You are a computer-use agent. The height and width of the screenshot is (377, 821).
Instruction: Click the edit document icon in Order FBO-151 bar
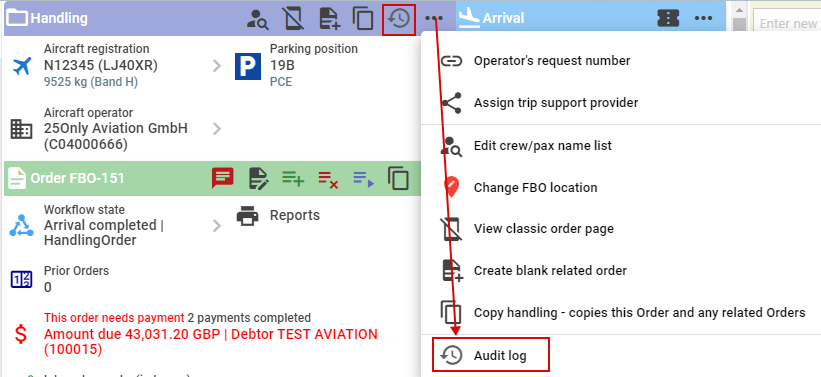258,178
